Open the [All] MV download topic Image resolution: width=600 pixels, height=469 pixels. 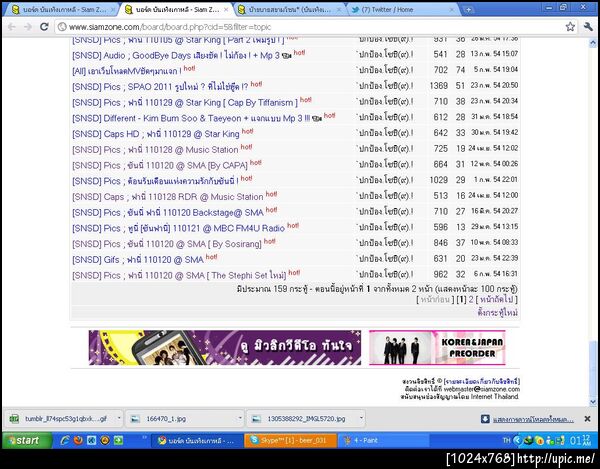pos(127,71)
